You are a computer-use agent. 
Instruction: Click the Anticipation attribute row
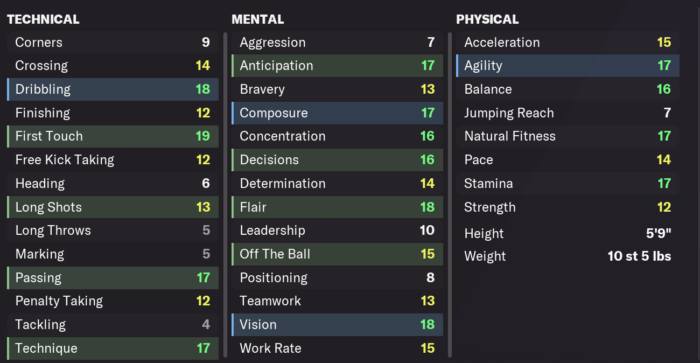click(x=338, y=66)
